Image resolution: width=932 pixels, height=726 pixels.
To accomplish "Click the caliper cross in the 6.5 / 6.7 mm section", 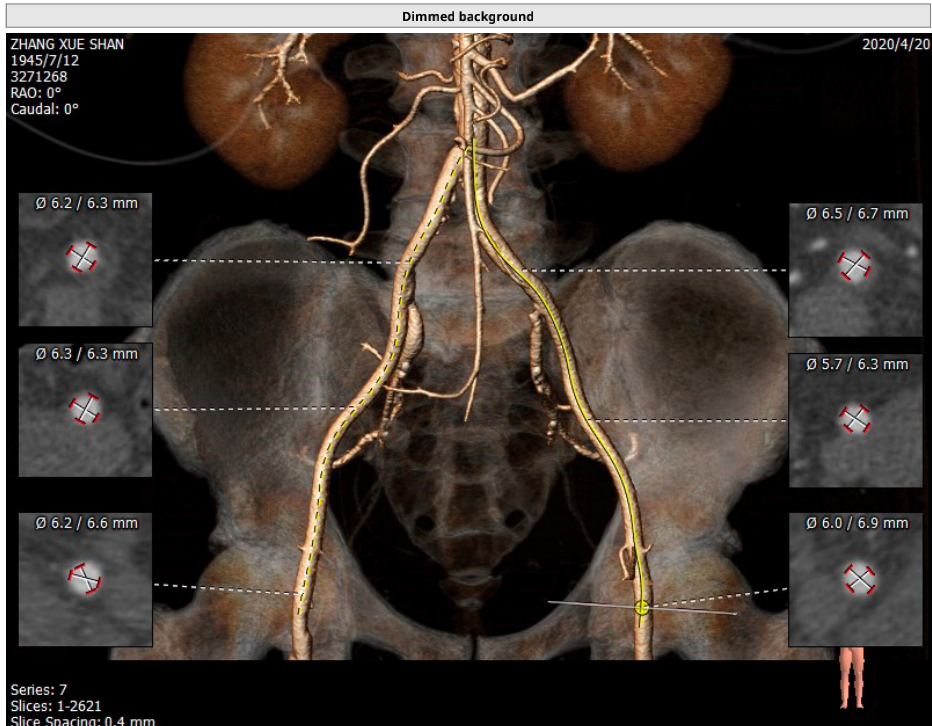I will click(x=854, y=265).
